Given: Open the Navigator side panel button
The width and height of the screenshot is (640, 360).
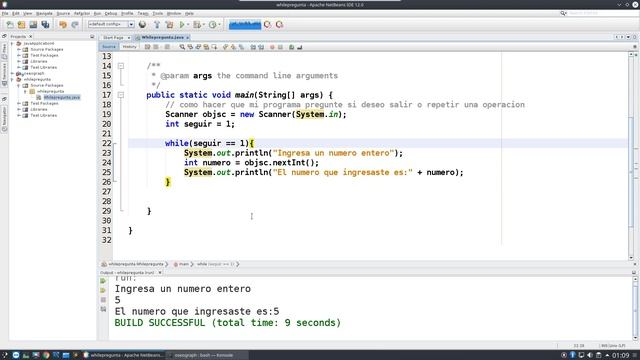Looking at the screenshot, I should pos(4,119).
